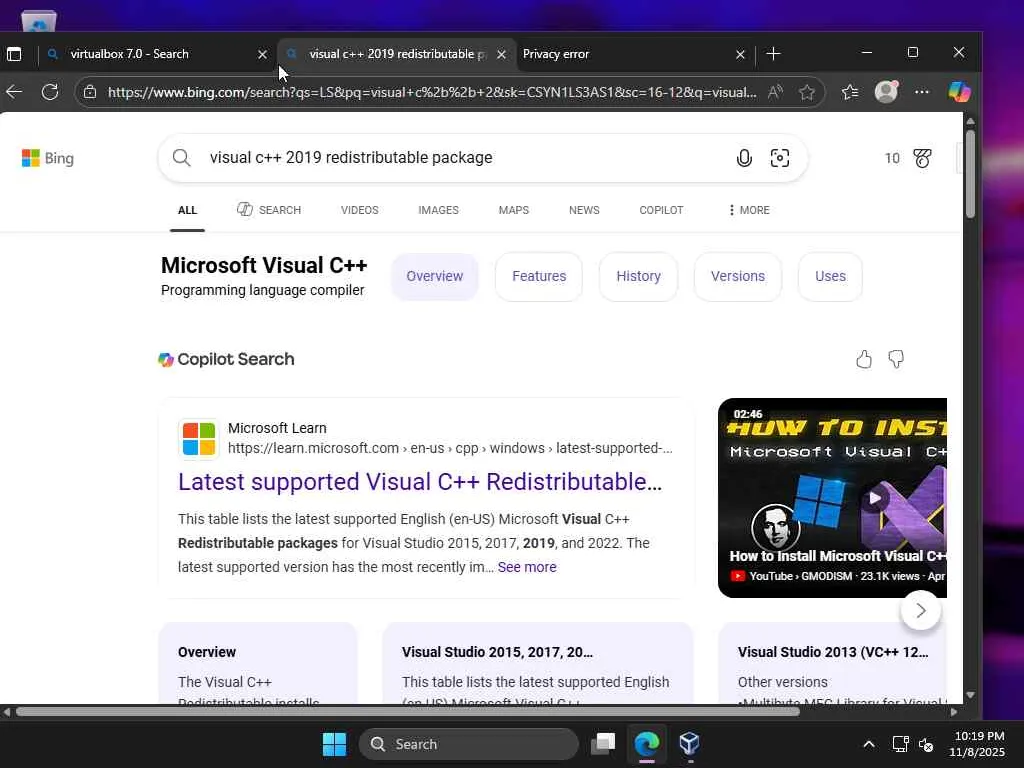Select the Overview pill
Viewport: 1024px width, 768px height.
435,276
